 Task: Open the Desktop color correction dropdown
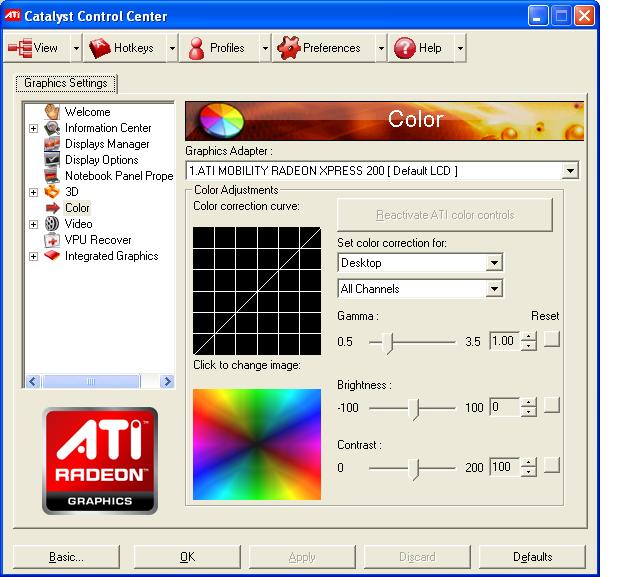[494, 263]
